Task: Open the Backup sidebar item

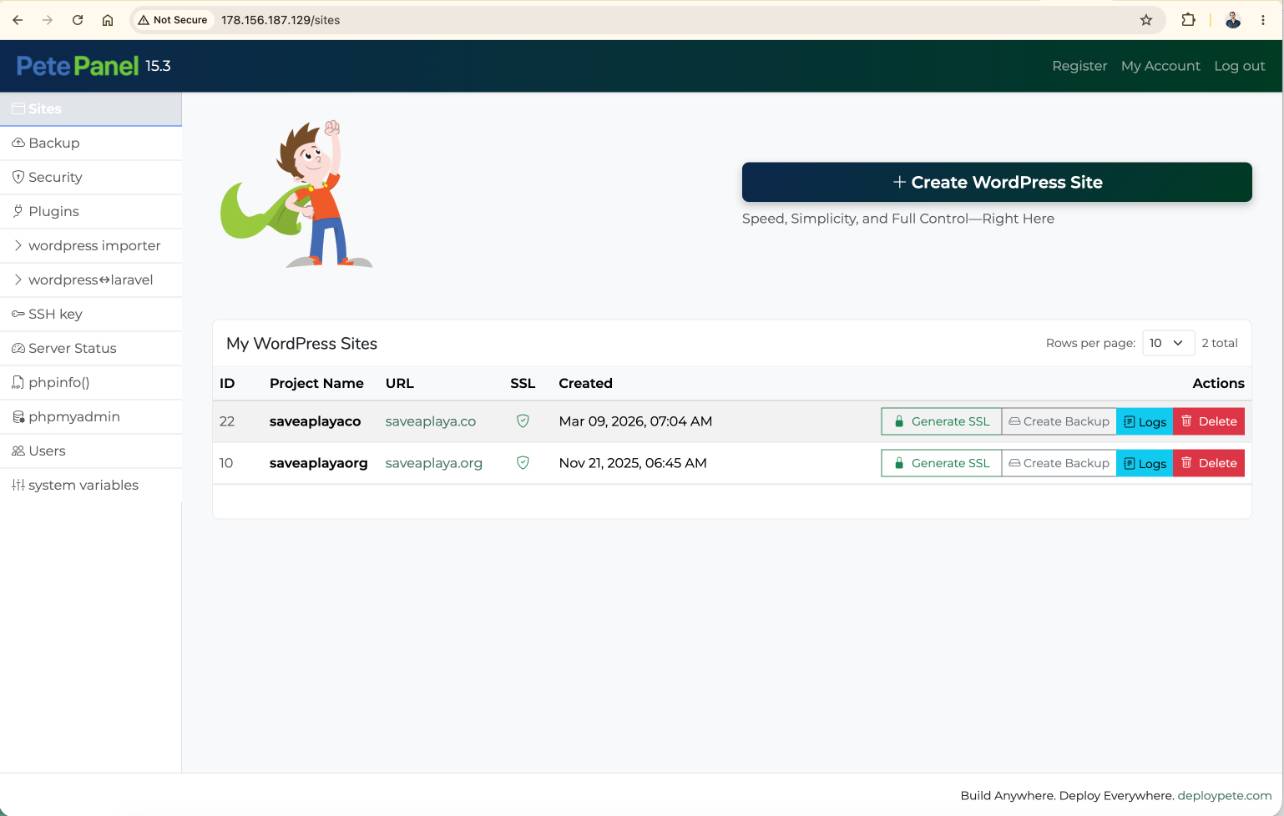Action: click(91, 143)
